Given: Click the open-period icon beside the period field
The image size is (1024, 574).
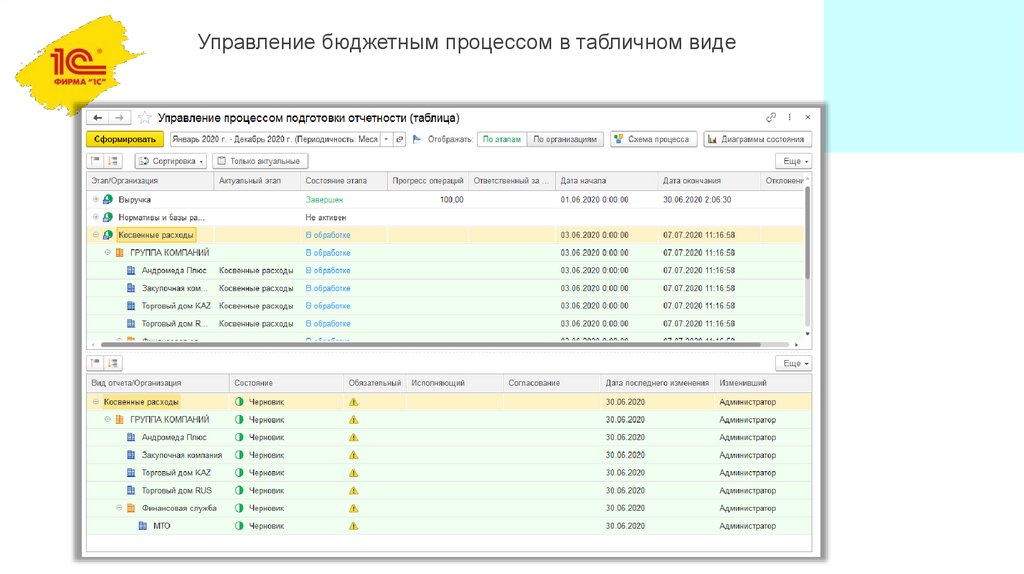Looking at the screenshot, I should point(399,140).
